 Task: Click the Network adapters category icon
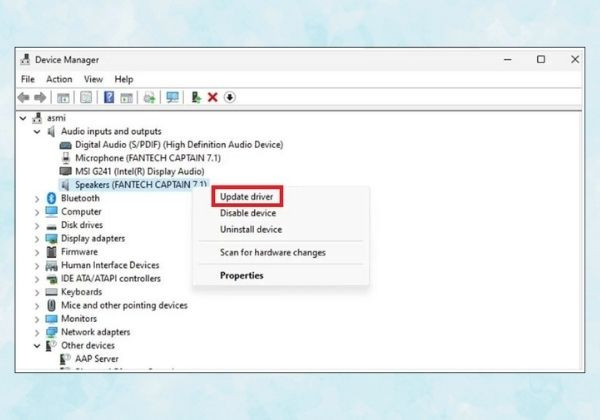tap(51, 332)
